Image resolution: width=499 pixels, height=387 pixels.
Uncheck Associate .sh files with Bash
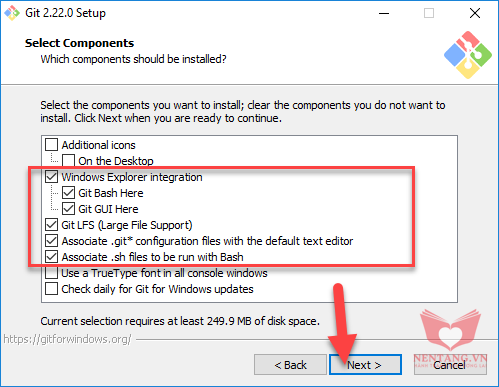[51, 257]
